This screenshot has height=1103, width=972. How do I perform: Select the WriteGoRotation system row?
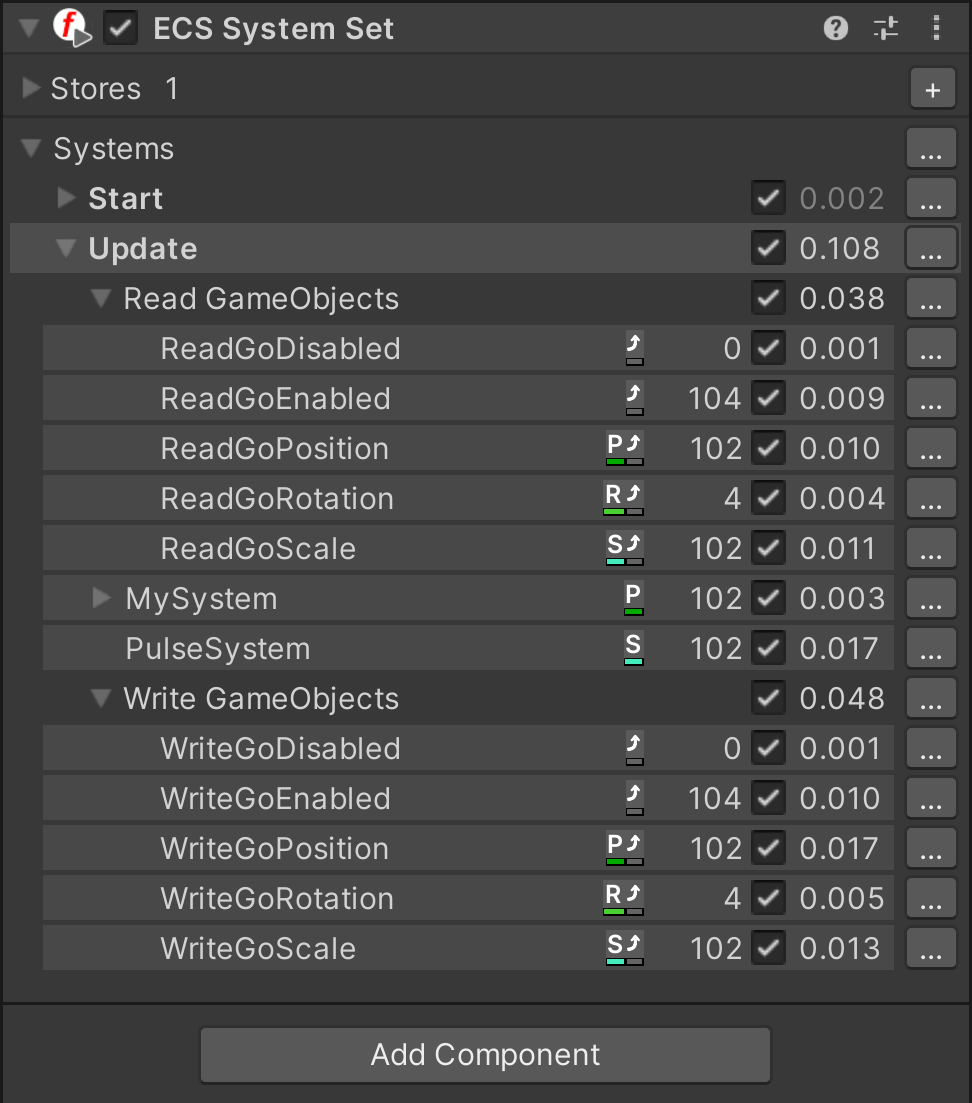[x=468, y=898]
